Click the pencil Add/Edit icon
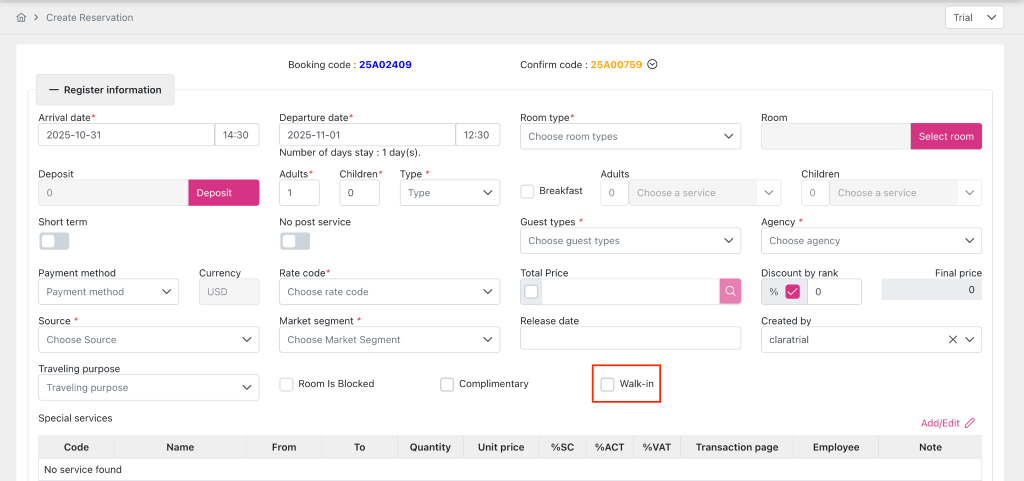The image size is (1024, 481). (969, 423)
